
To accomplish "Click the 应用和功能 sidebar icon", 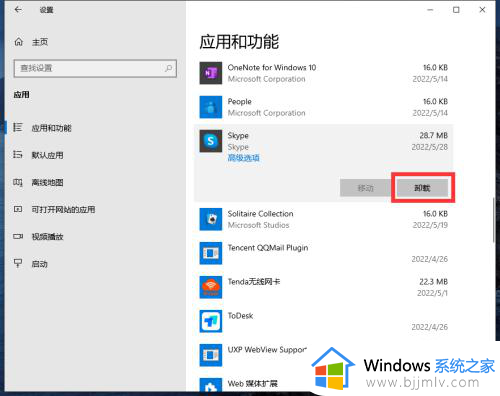I will [x=18, y=128].
